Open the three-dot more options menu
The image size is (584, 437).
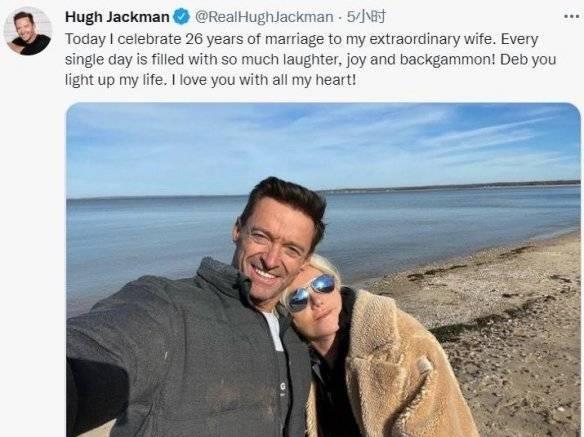571,17
